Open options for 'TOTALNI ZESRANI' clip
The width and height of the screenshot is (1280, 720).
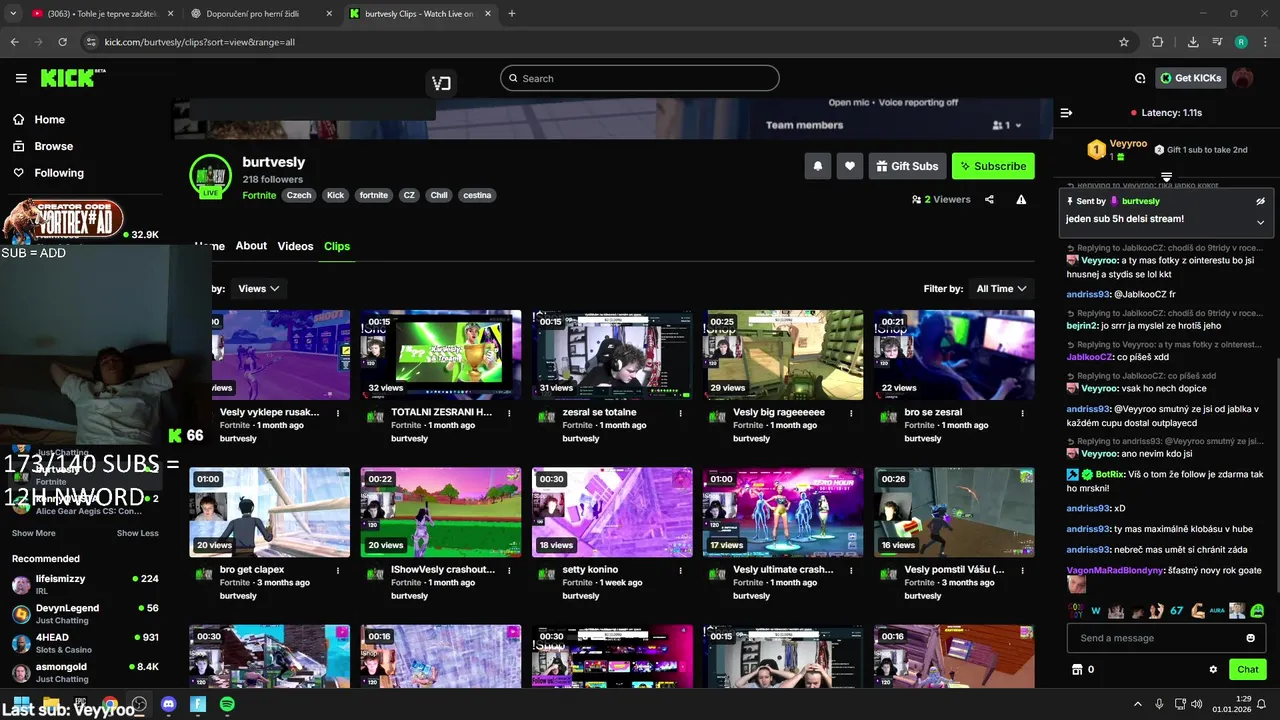(x=509, y=412)
